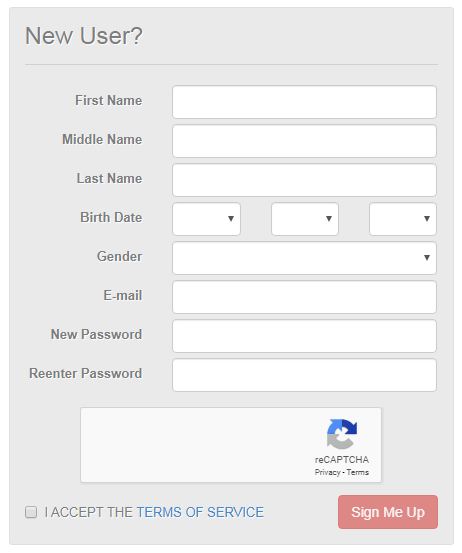Viewport: 462px width, 553px height.
Task: Focus the First Name field
Action: click(304, 102)
